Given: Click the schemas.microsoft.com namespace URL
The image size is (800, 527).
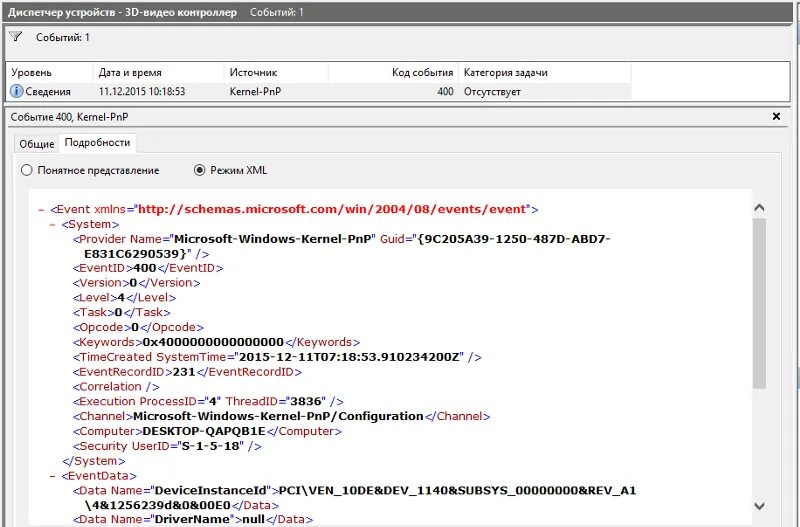Looking at the screenshot, I should pos(332,209).
